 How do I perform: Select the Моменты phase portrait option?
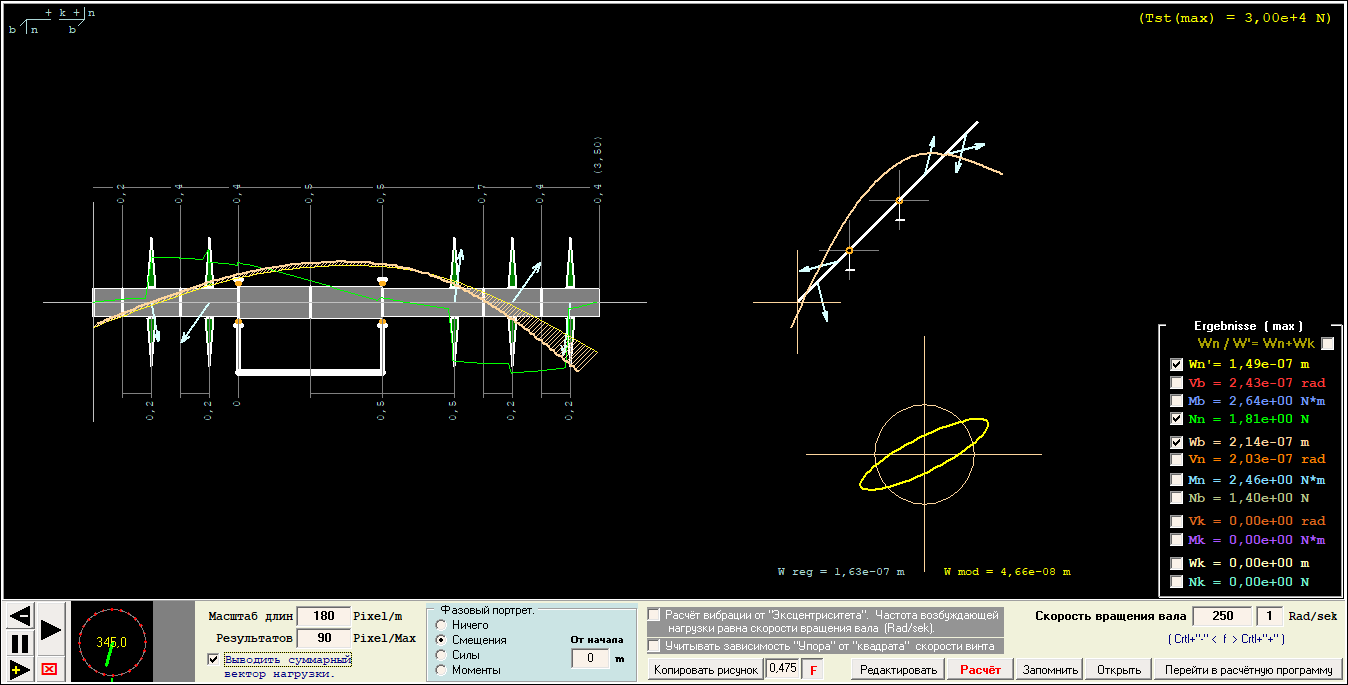[441, 670]
